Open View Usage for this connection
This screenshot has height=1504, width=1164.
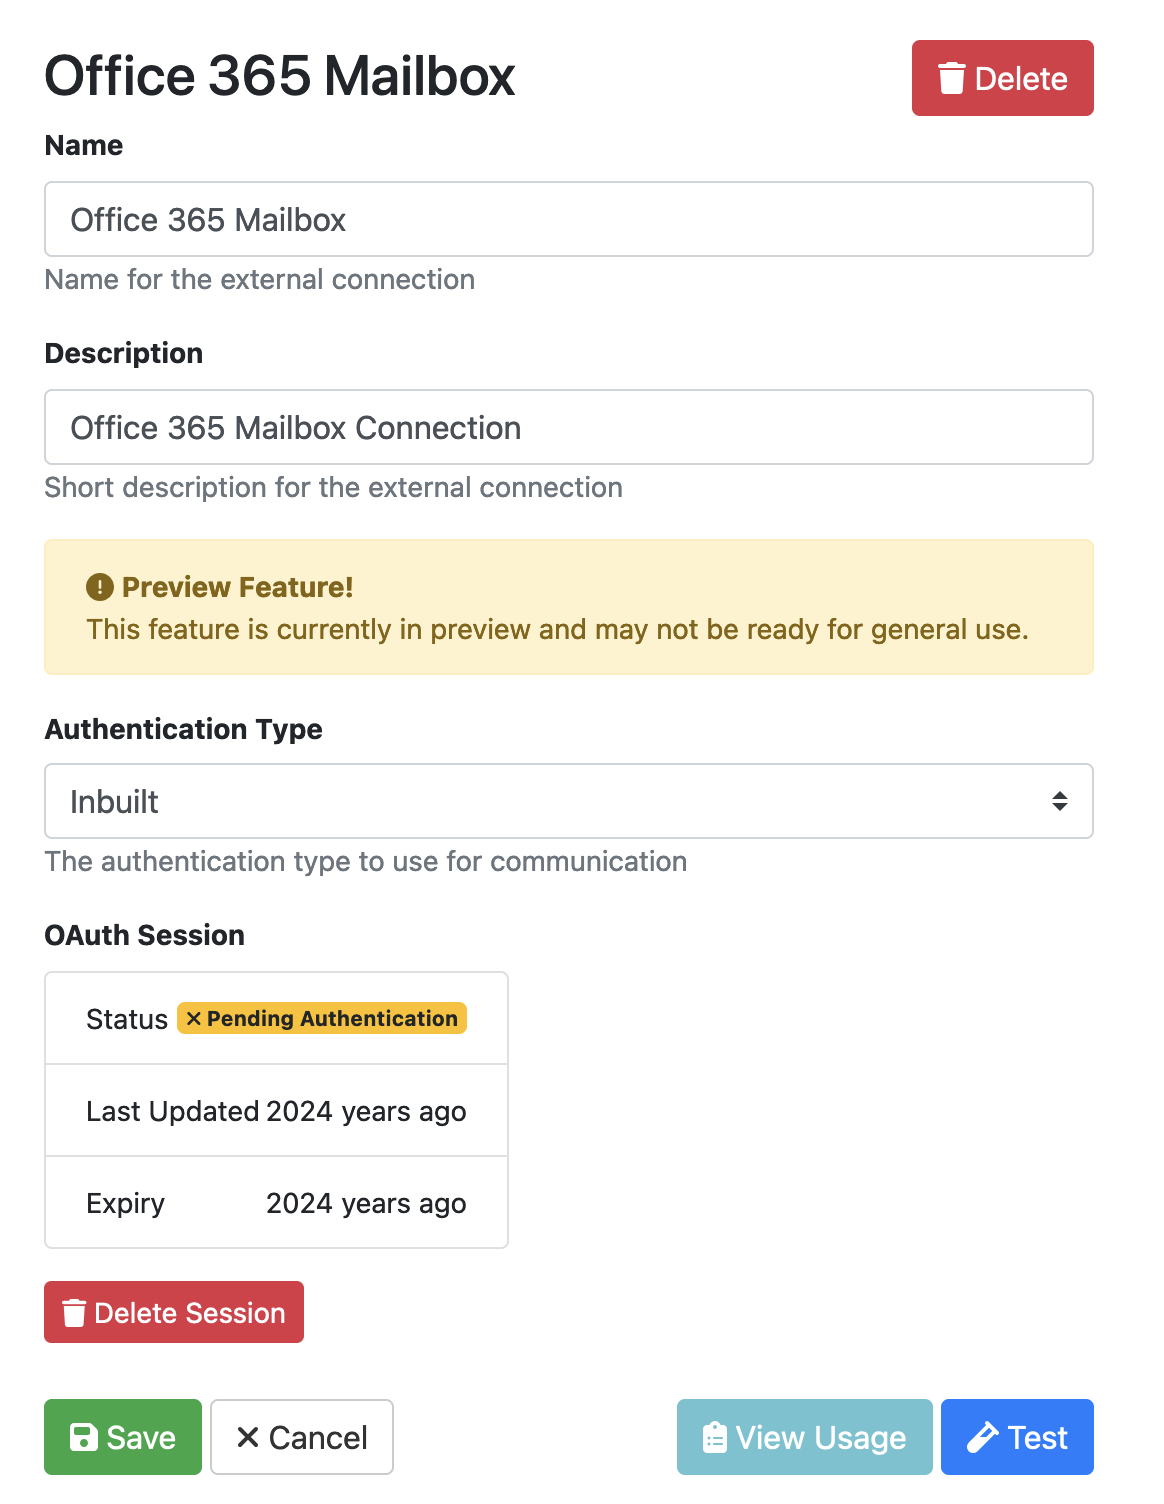tap(804, 1437)
